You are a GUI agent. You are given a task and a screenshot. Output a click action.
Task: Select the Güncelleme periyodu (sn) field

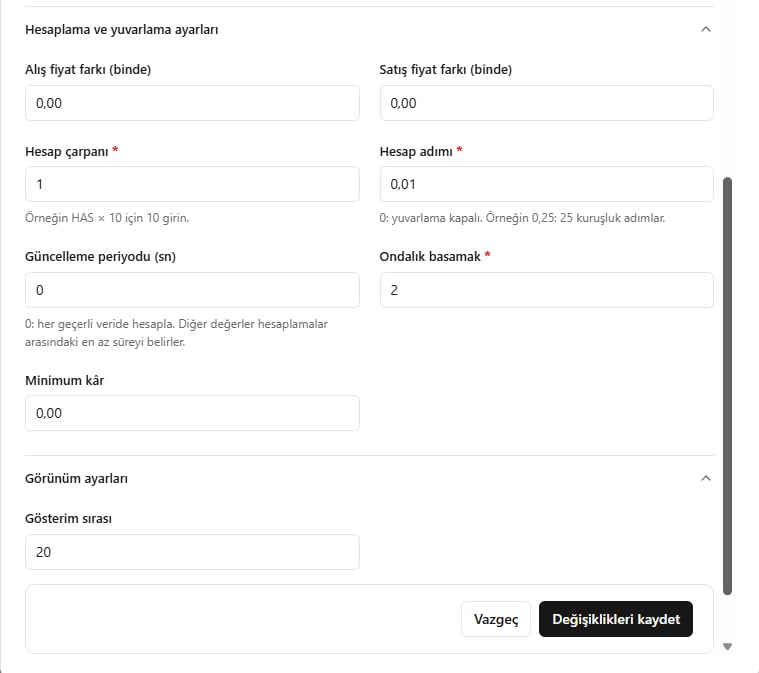(192, 290)
